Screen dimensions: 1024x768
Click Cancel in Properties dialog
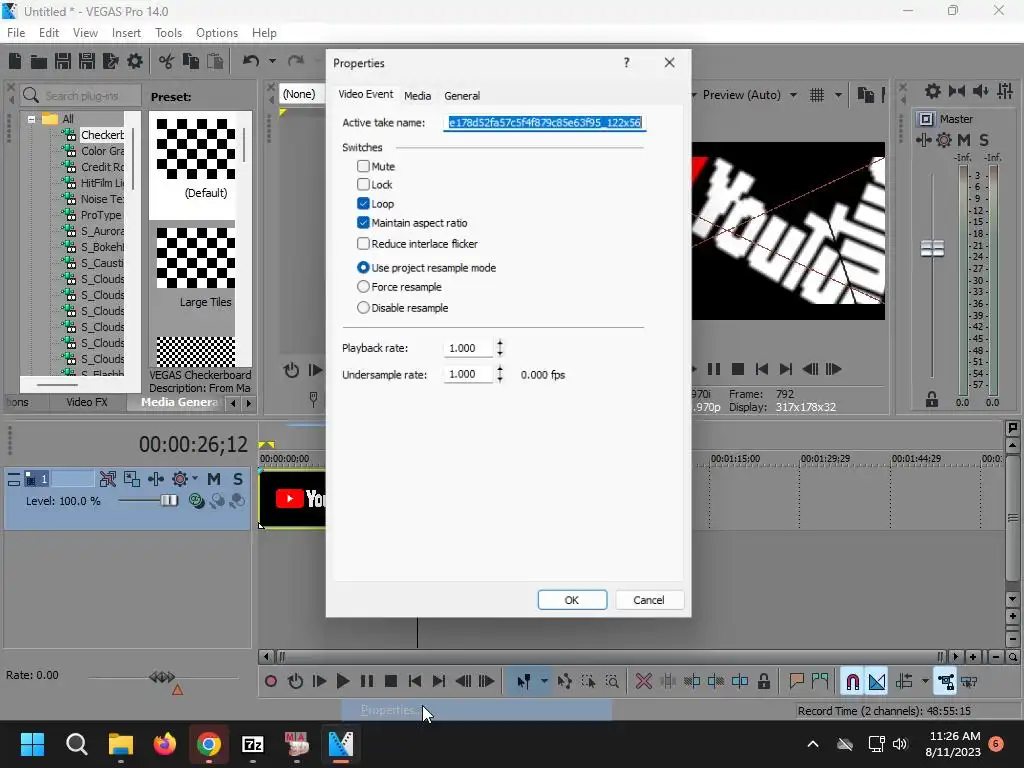pyautogui.click(x=648, y=600)
